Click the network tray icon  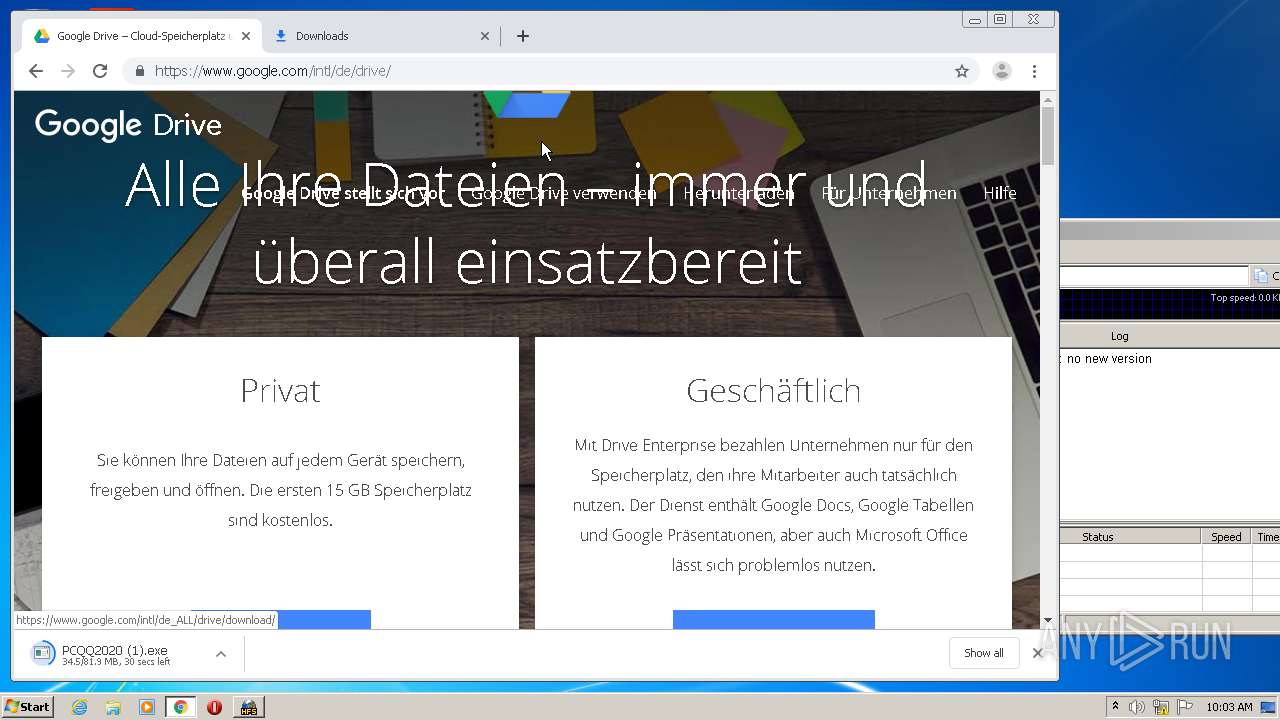pos(1161,707)
